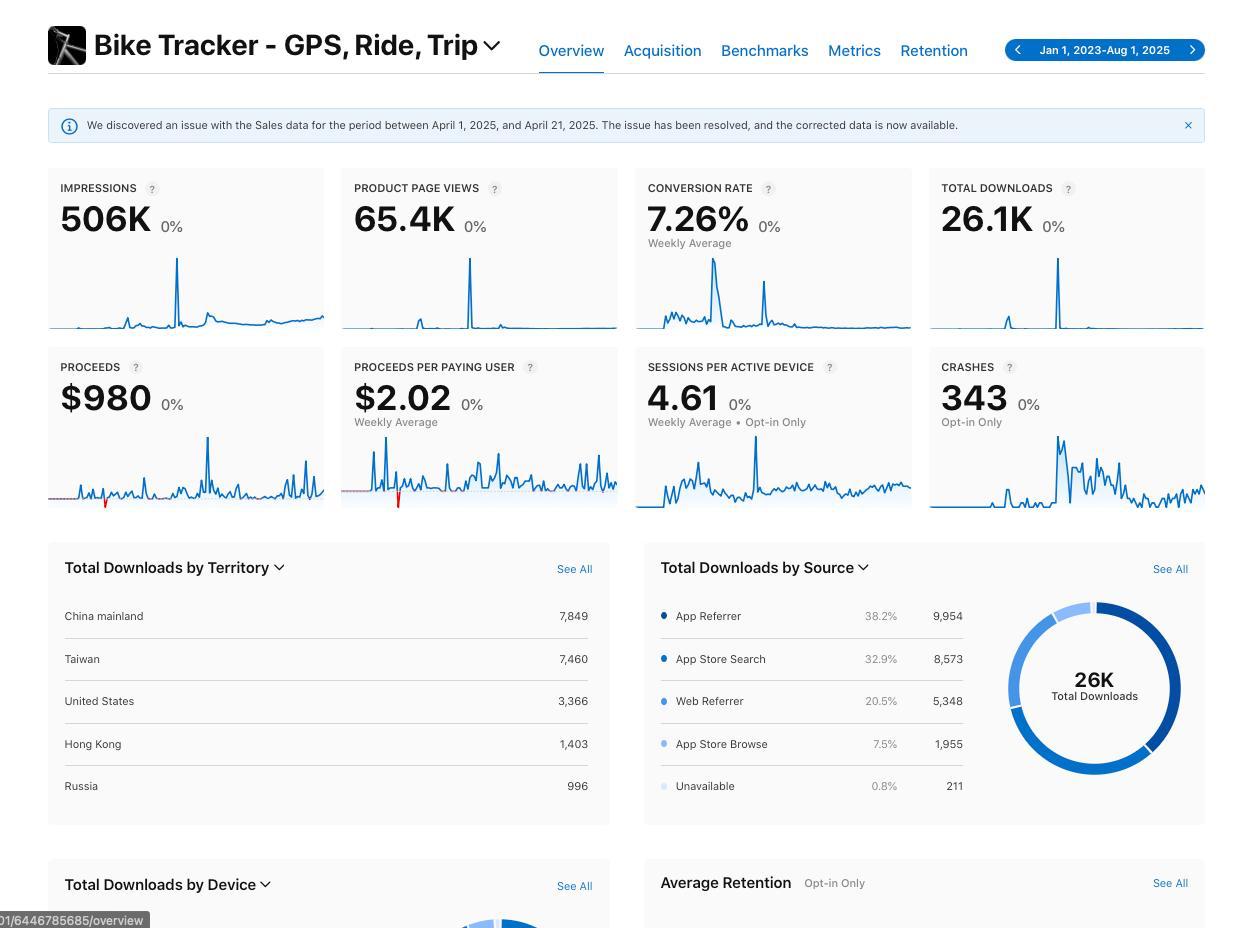The width and height of the screenshot is (1235, 928).
Task: Click the info icon on the Sales data banner
Action: (x=69, y=125)
